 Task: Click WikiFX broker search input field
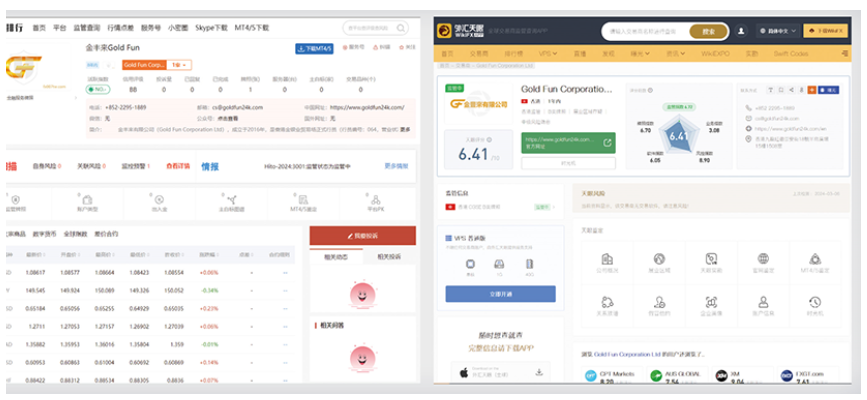[x=646, y=32]
